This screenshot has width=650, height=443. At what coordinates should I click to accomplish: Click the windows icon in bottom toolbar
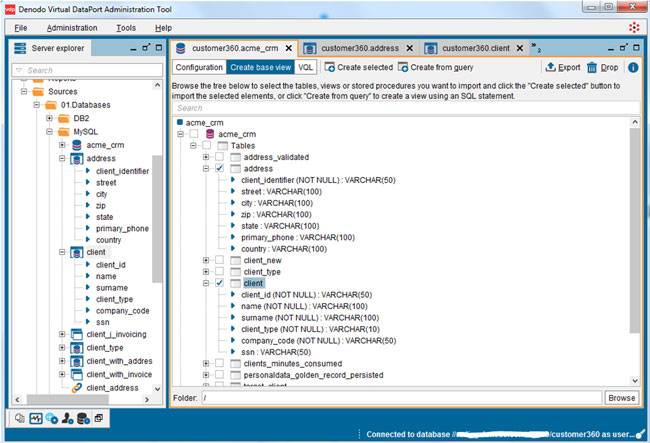99,418
